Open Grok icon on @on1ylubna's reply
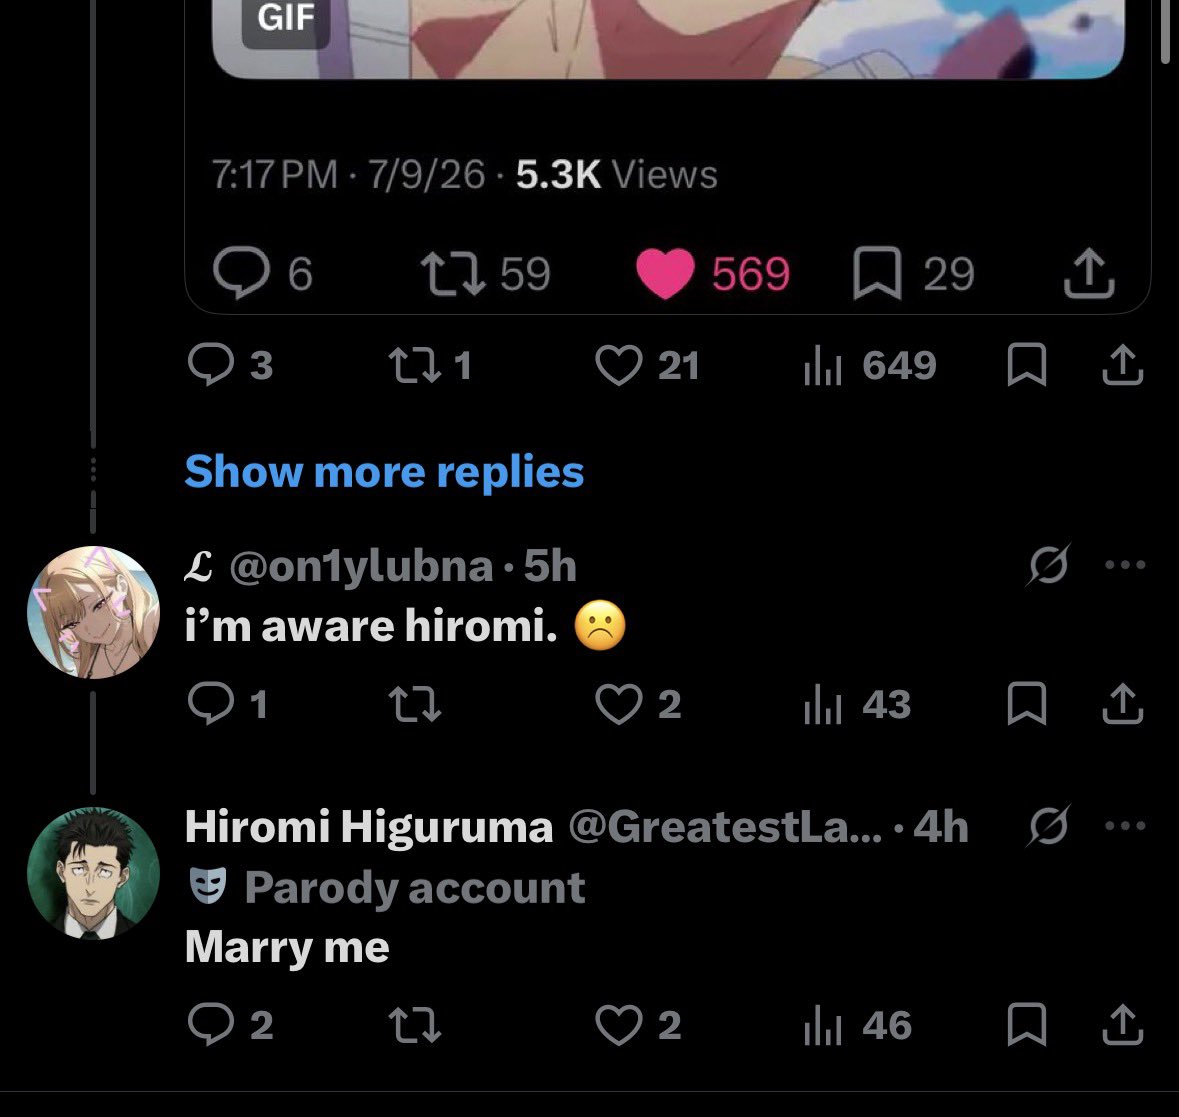 (x=1048, y=565)
